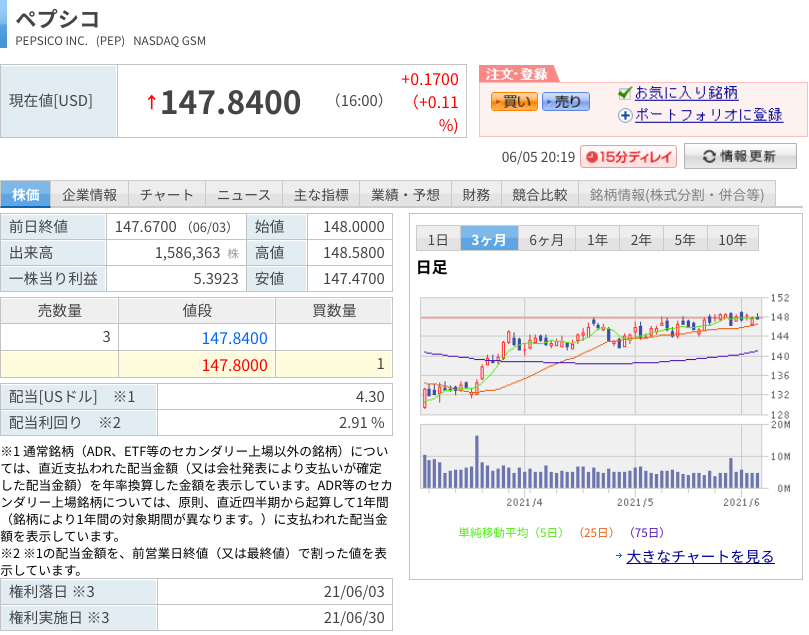Screen dimensions: 809x635
Task: Select the 3ヶ月 chart range
Action: click(x=489, y=239)
